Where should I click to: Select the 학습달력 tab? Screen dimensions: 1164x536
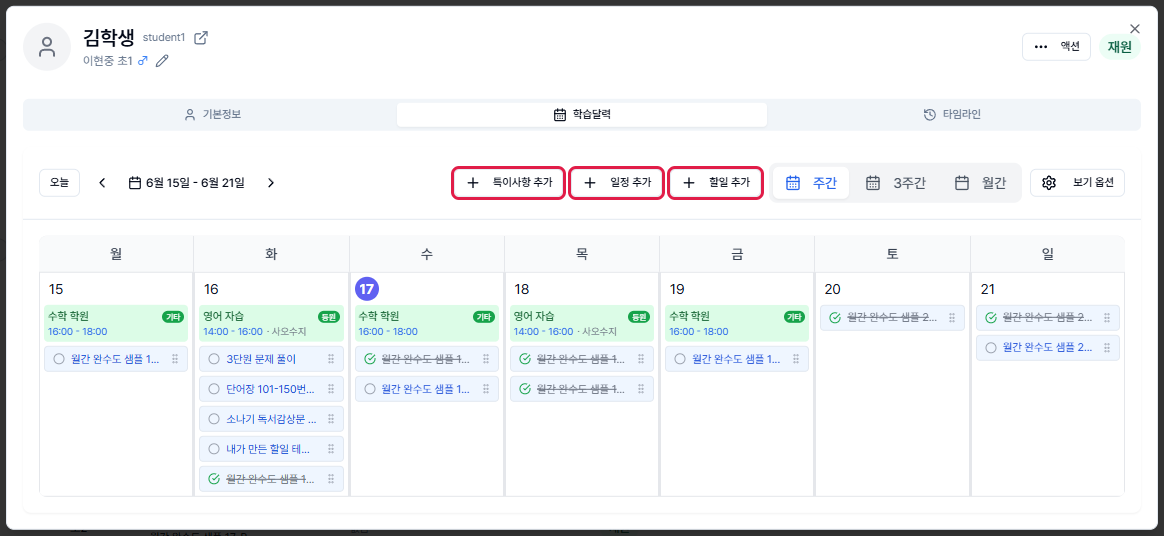click(582, 114)
